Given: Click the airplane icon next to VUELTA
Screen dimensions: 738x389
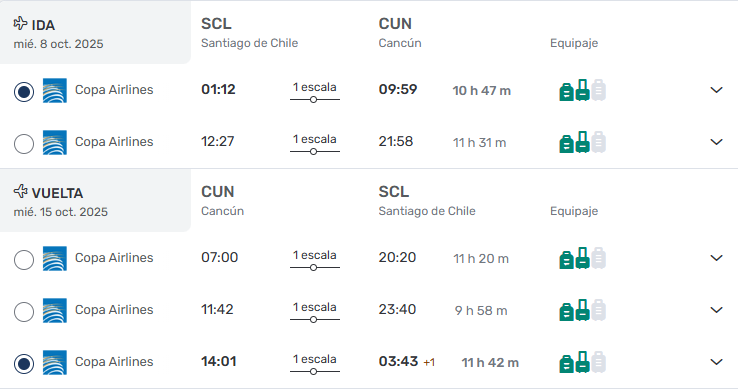Looking at the screenshot, I should point(20,191).
